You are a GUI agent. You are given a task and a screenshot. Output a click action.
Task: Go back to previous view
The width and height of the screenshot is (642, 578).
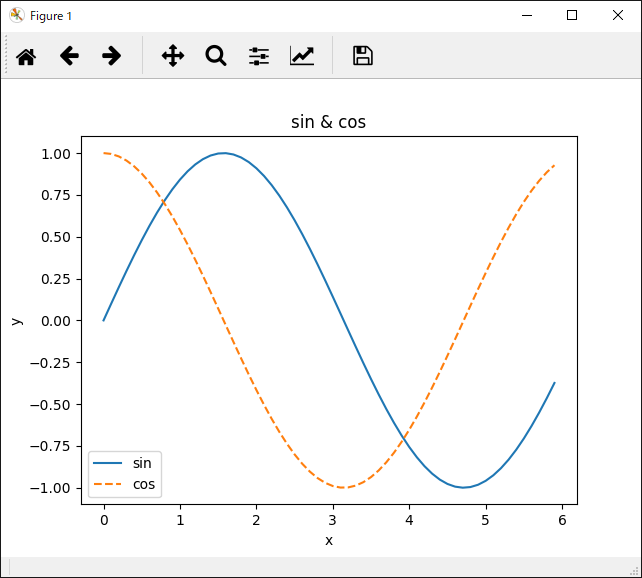pyautogui.click(x=69, y=56)
